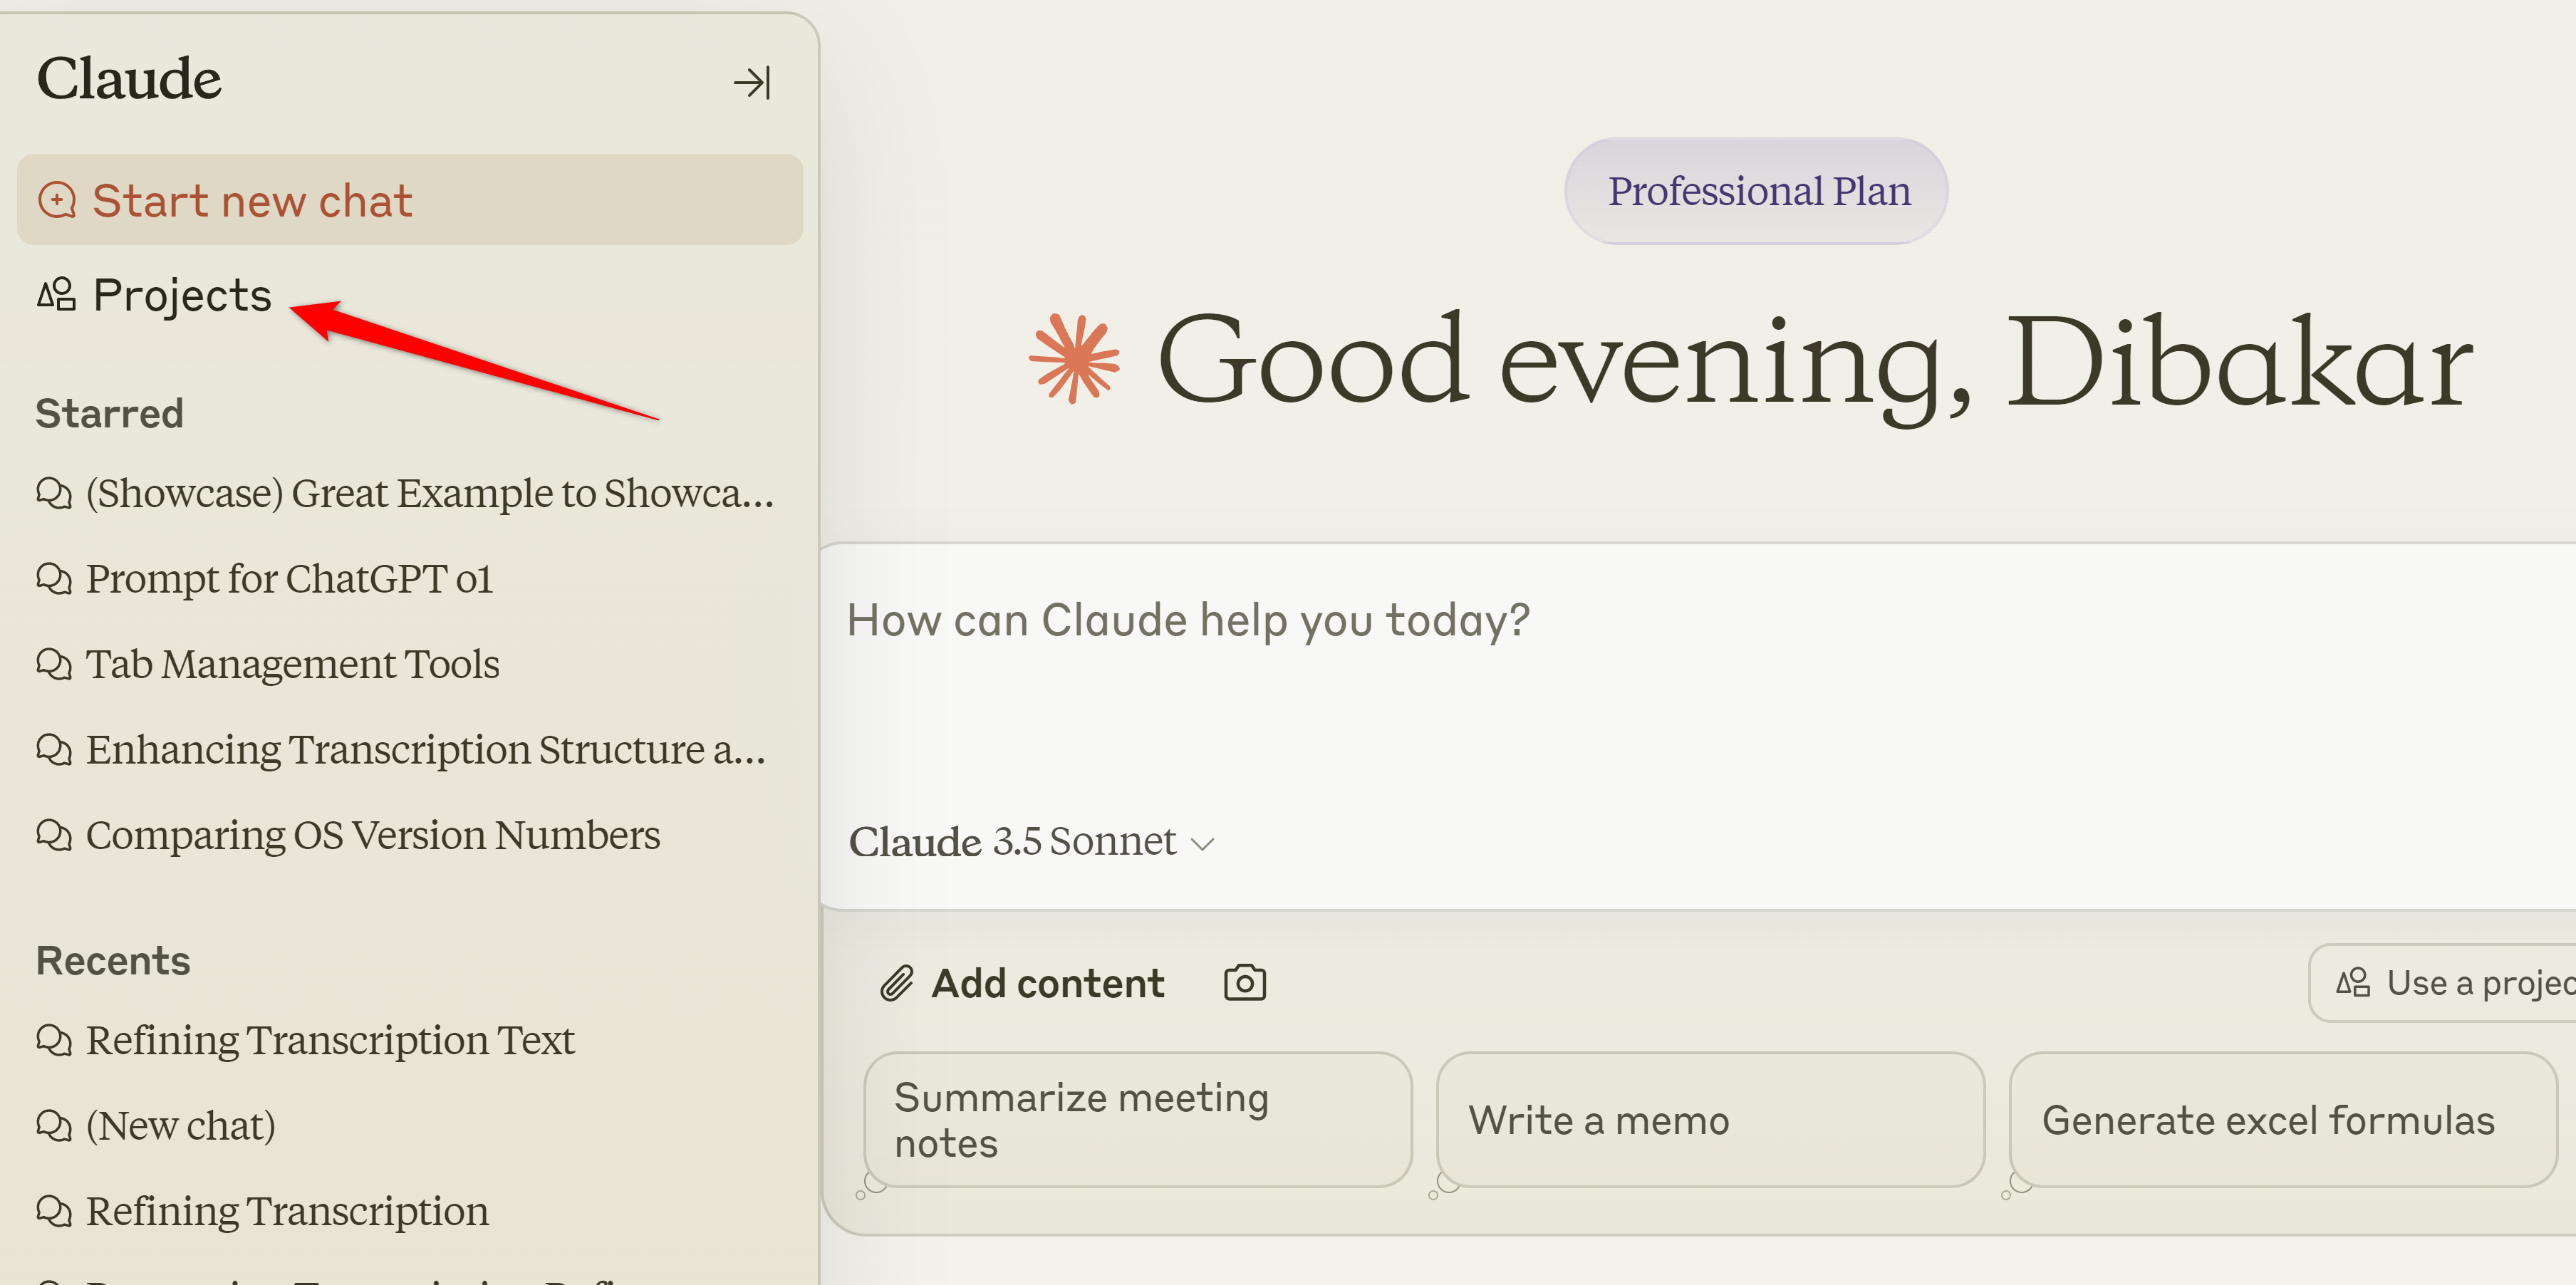
Task: Open Refining Transcription Text from Recents
Action: tap(330, 1040)
